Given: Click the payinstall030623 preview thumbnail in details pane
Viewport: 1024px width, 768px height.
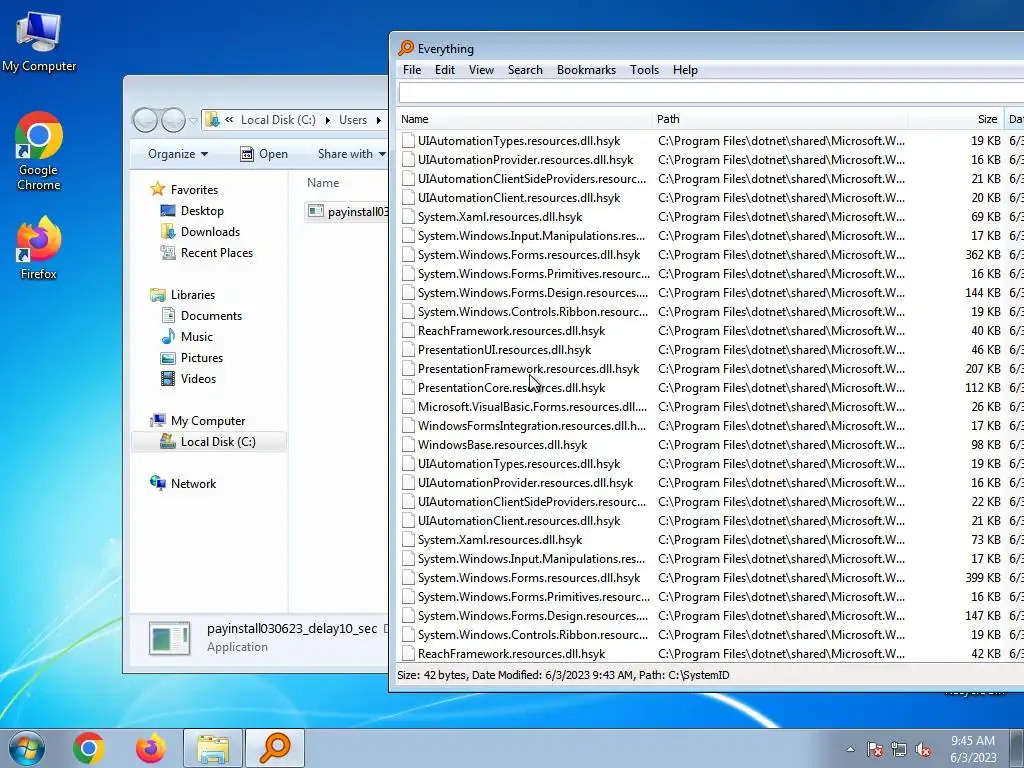Looking at the screenshot, I should [x=170, y=638].
